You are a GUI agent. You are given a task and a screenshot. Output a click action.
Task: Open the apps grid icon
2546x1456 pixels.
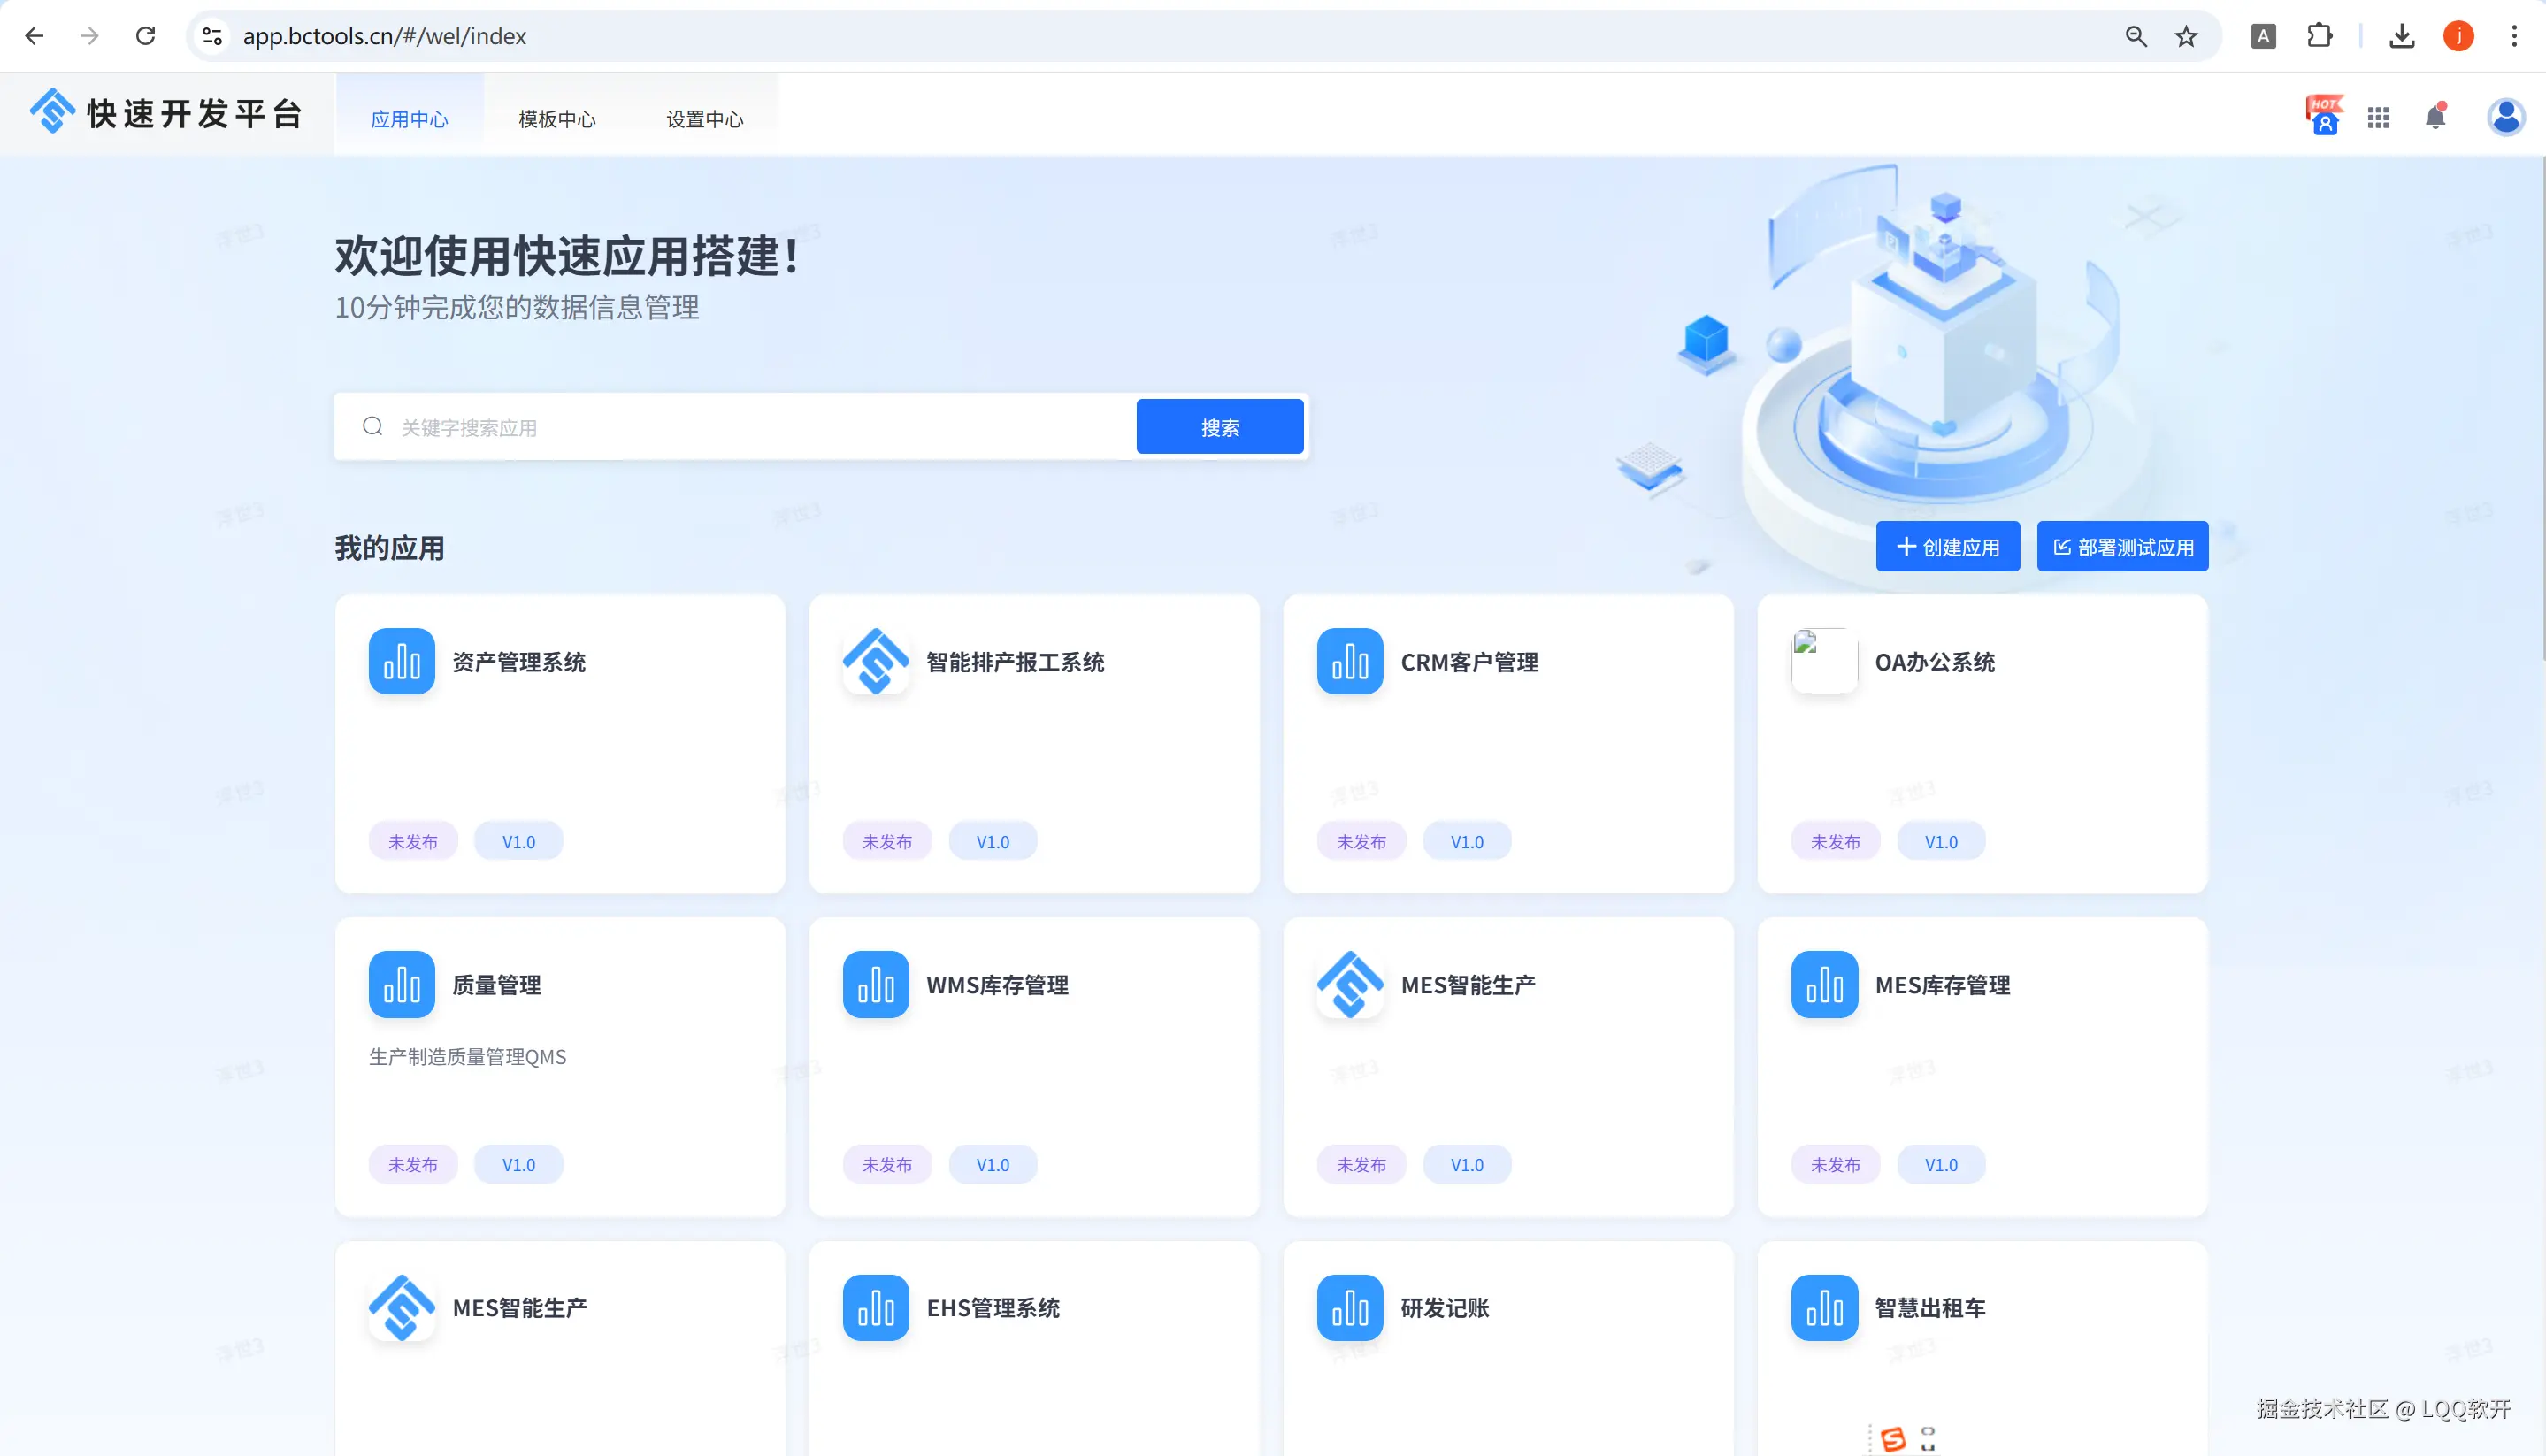pyautogui.click(x=2378, y=118)
